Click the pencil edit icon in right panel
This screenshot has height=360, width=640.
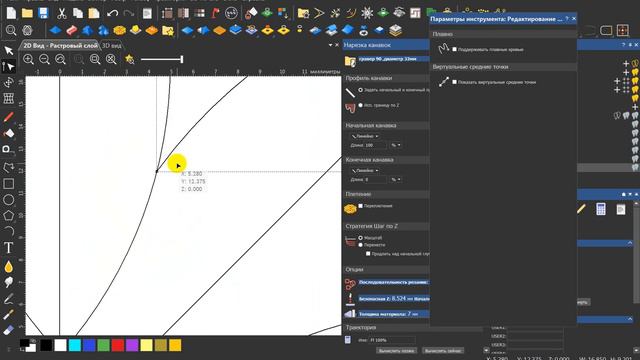(x=581, y=209)
